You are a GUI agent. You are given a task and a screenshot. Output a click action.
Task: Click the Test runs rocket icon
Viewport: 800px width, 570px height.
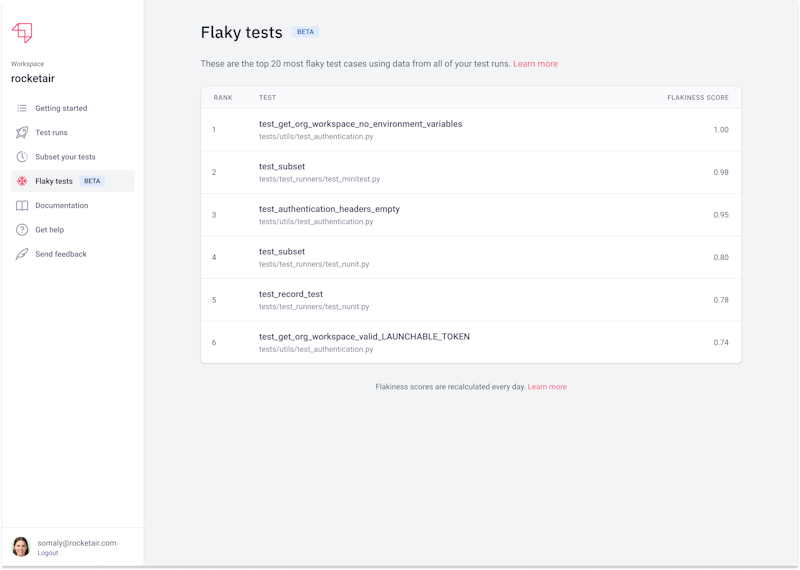pos(22,132)
